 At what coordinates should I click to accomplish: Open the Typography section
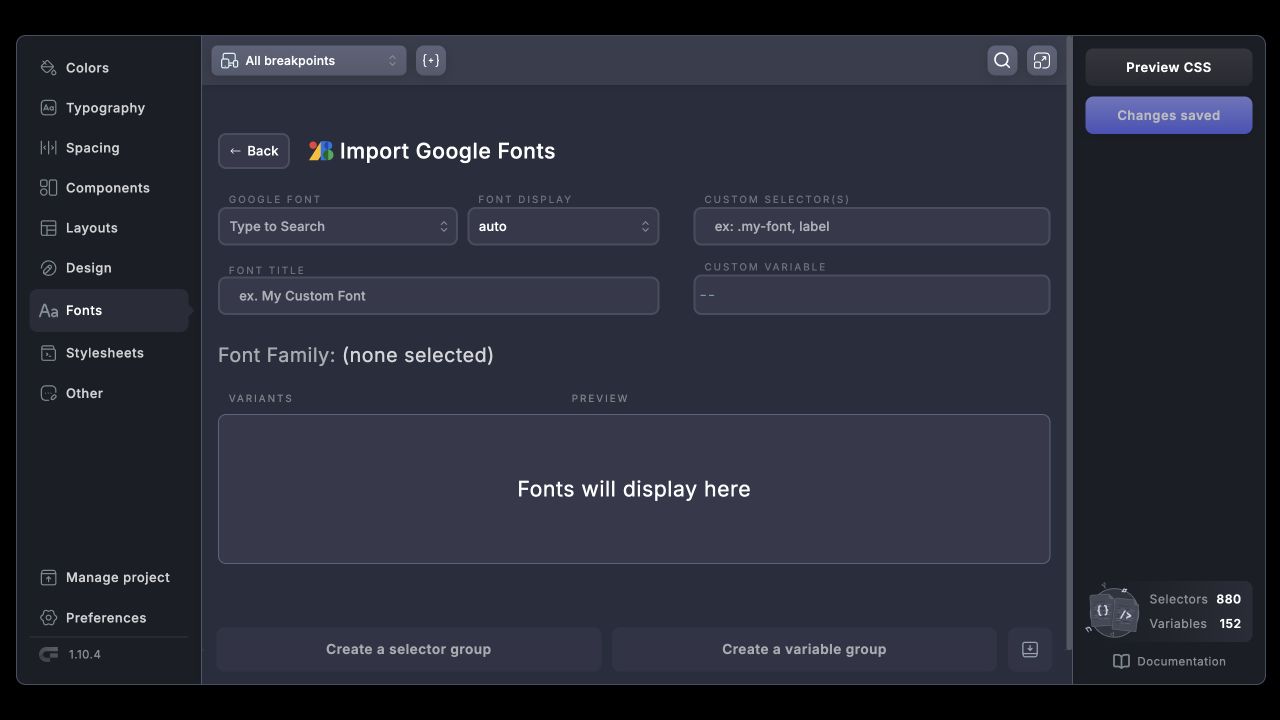tap(105, 107)
